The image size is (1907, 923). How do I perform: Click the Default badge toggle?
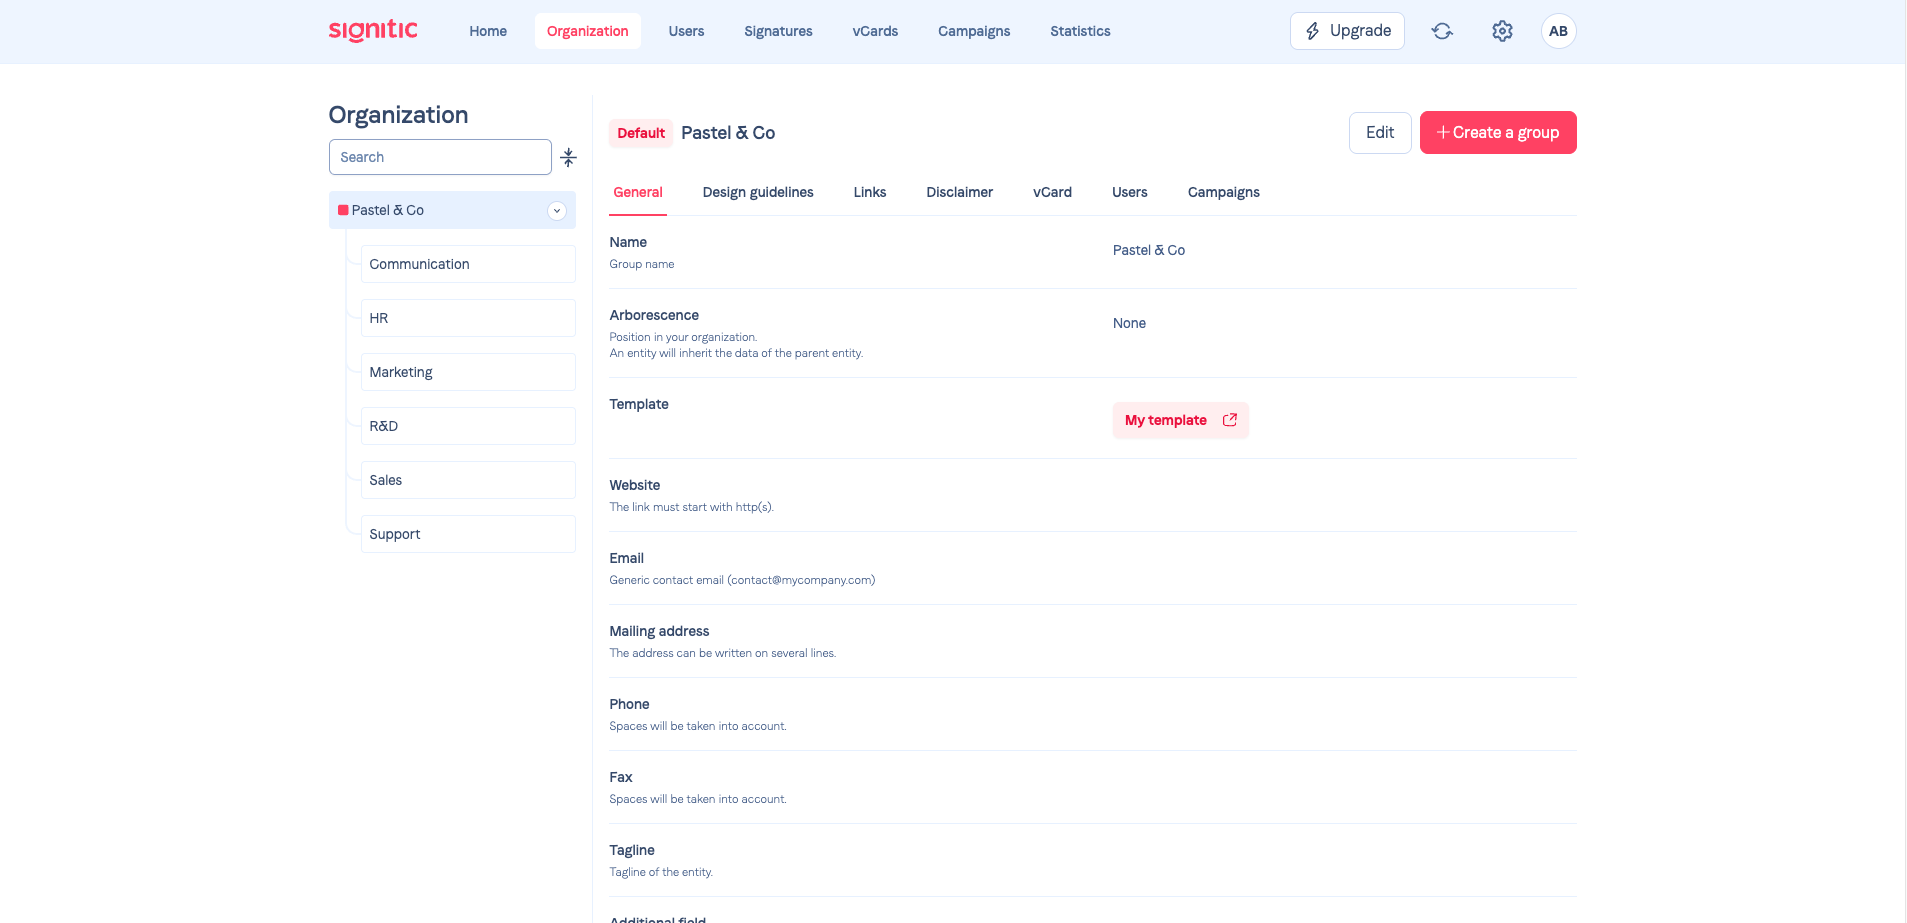(640, 132)
